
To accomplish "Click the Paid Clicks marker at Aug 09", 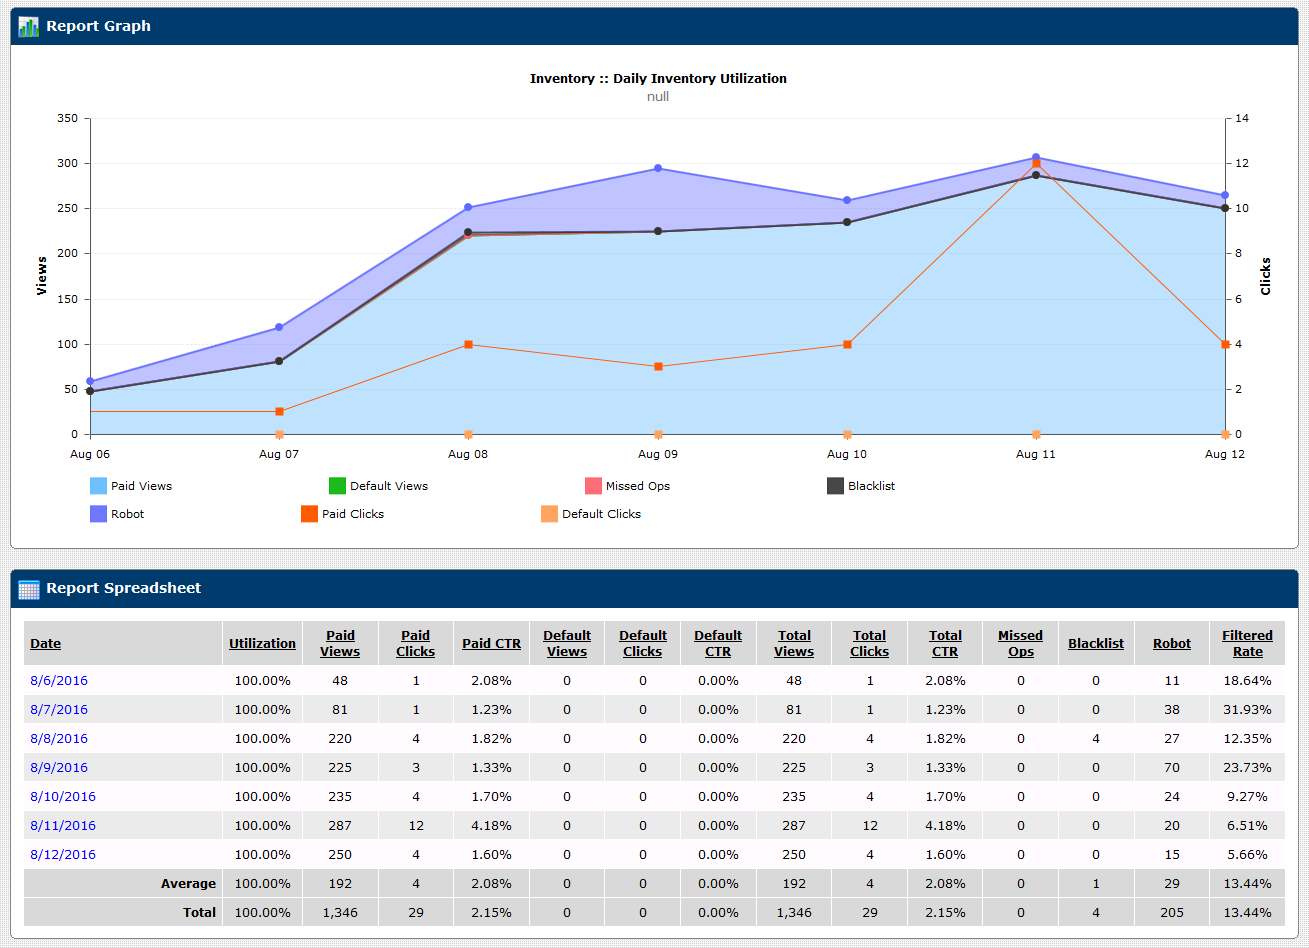I will tap(658, 367).
